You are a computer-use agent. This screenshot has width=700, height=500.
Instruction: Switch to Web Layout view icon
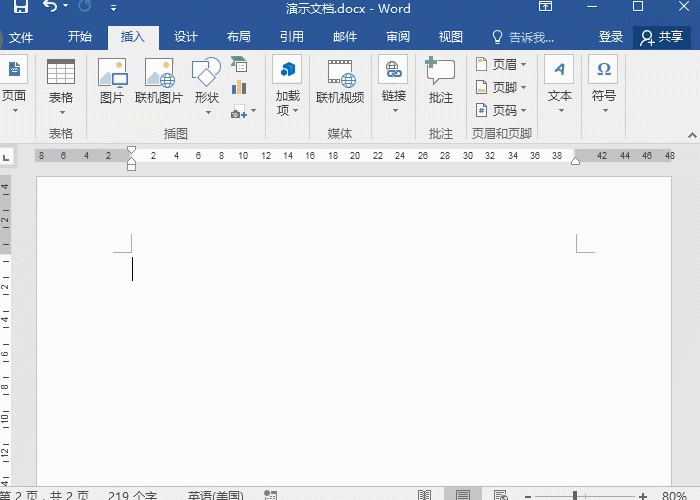pos(501,495)
